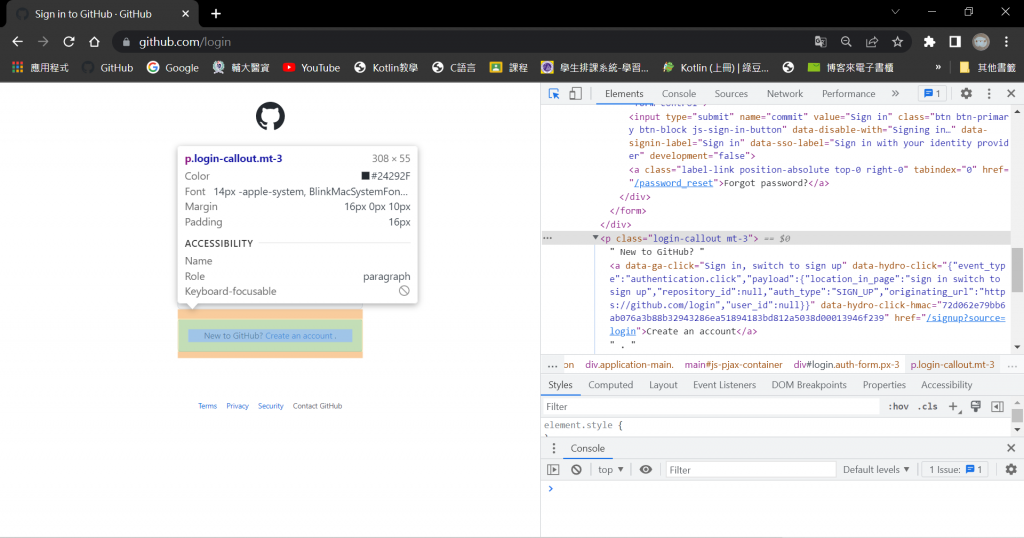Screen dimensions: 1024x538
Task: Click the zoom magnifier icon in address bar
Action: 846,42
